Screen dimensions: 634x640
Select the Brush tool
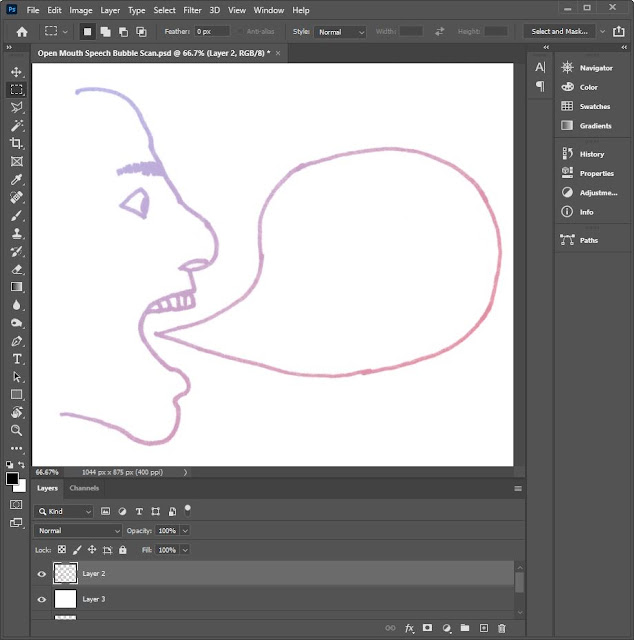16,215
